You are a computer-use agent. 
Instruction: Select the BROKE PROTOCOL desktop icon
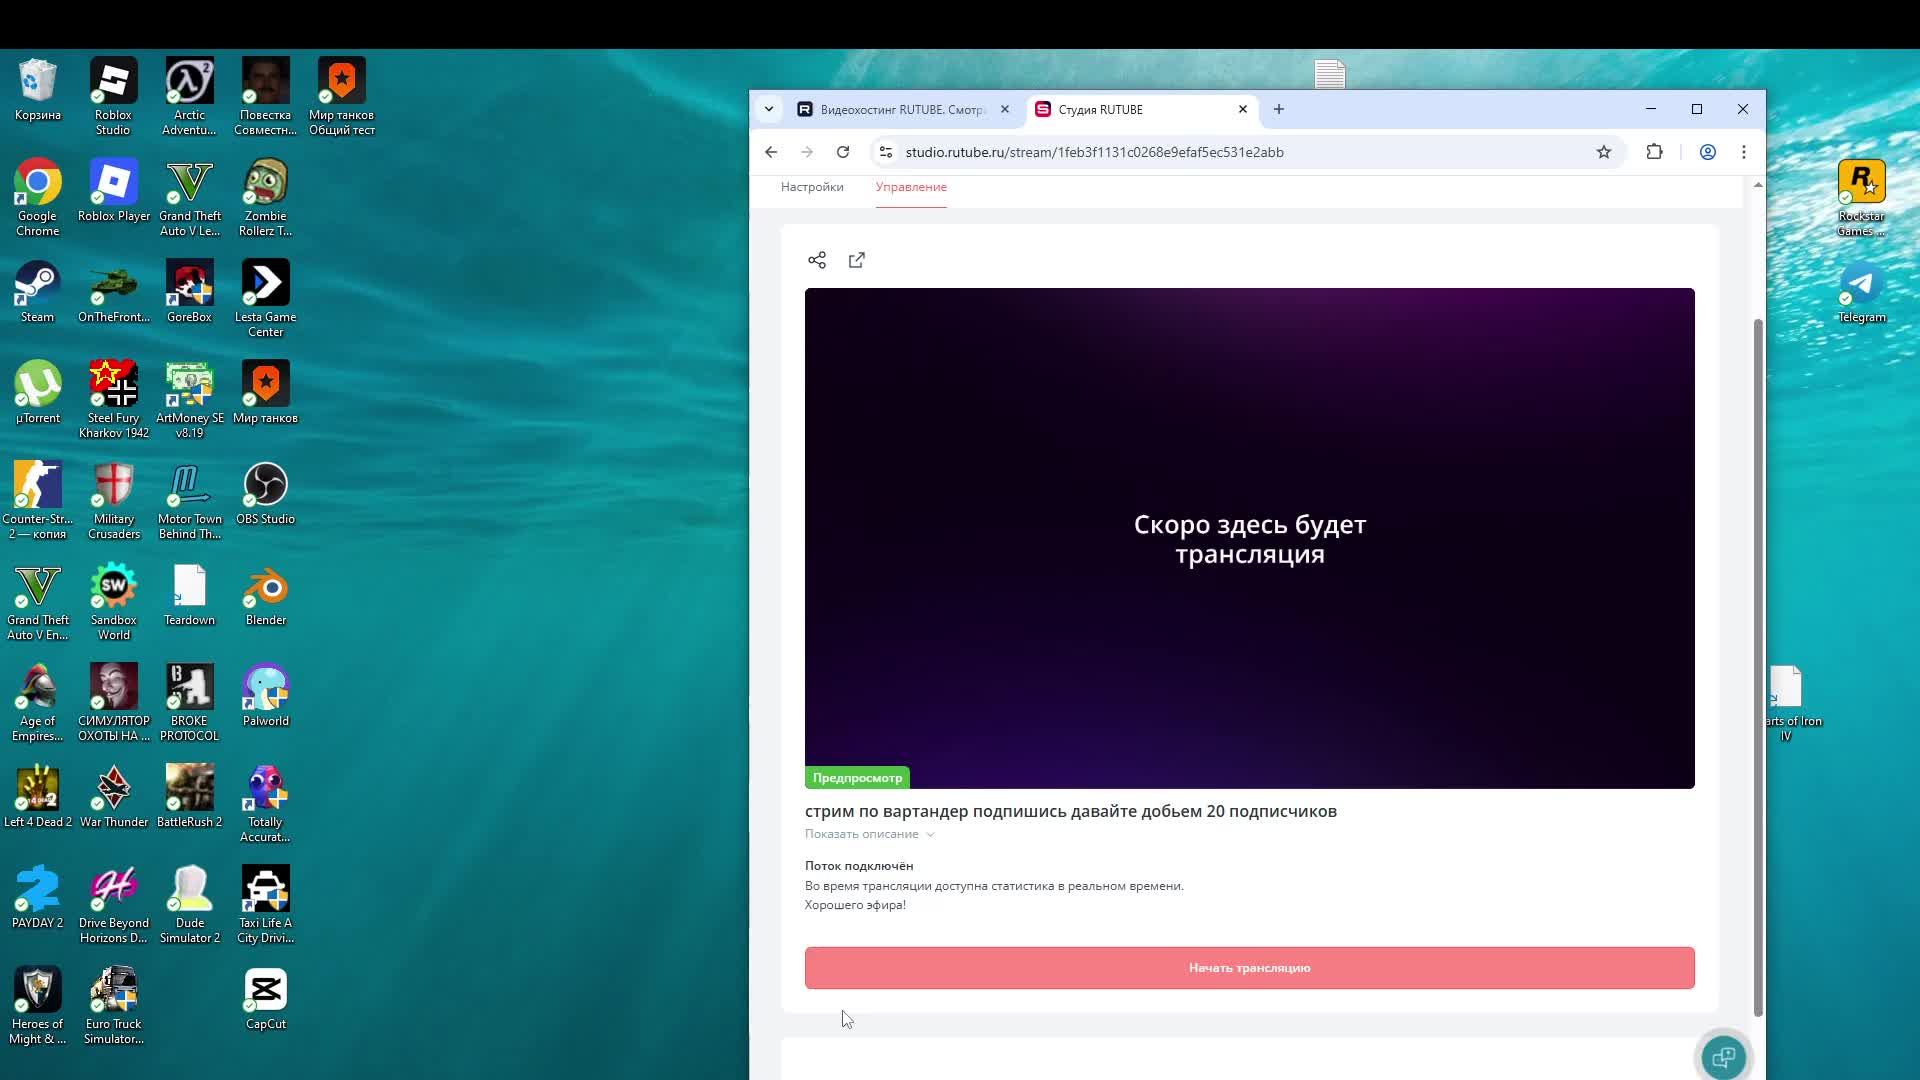pos(189,702)
